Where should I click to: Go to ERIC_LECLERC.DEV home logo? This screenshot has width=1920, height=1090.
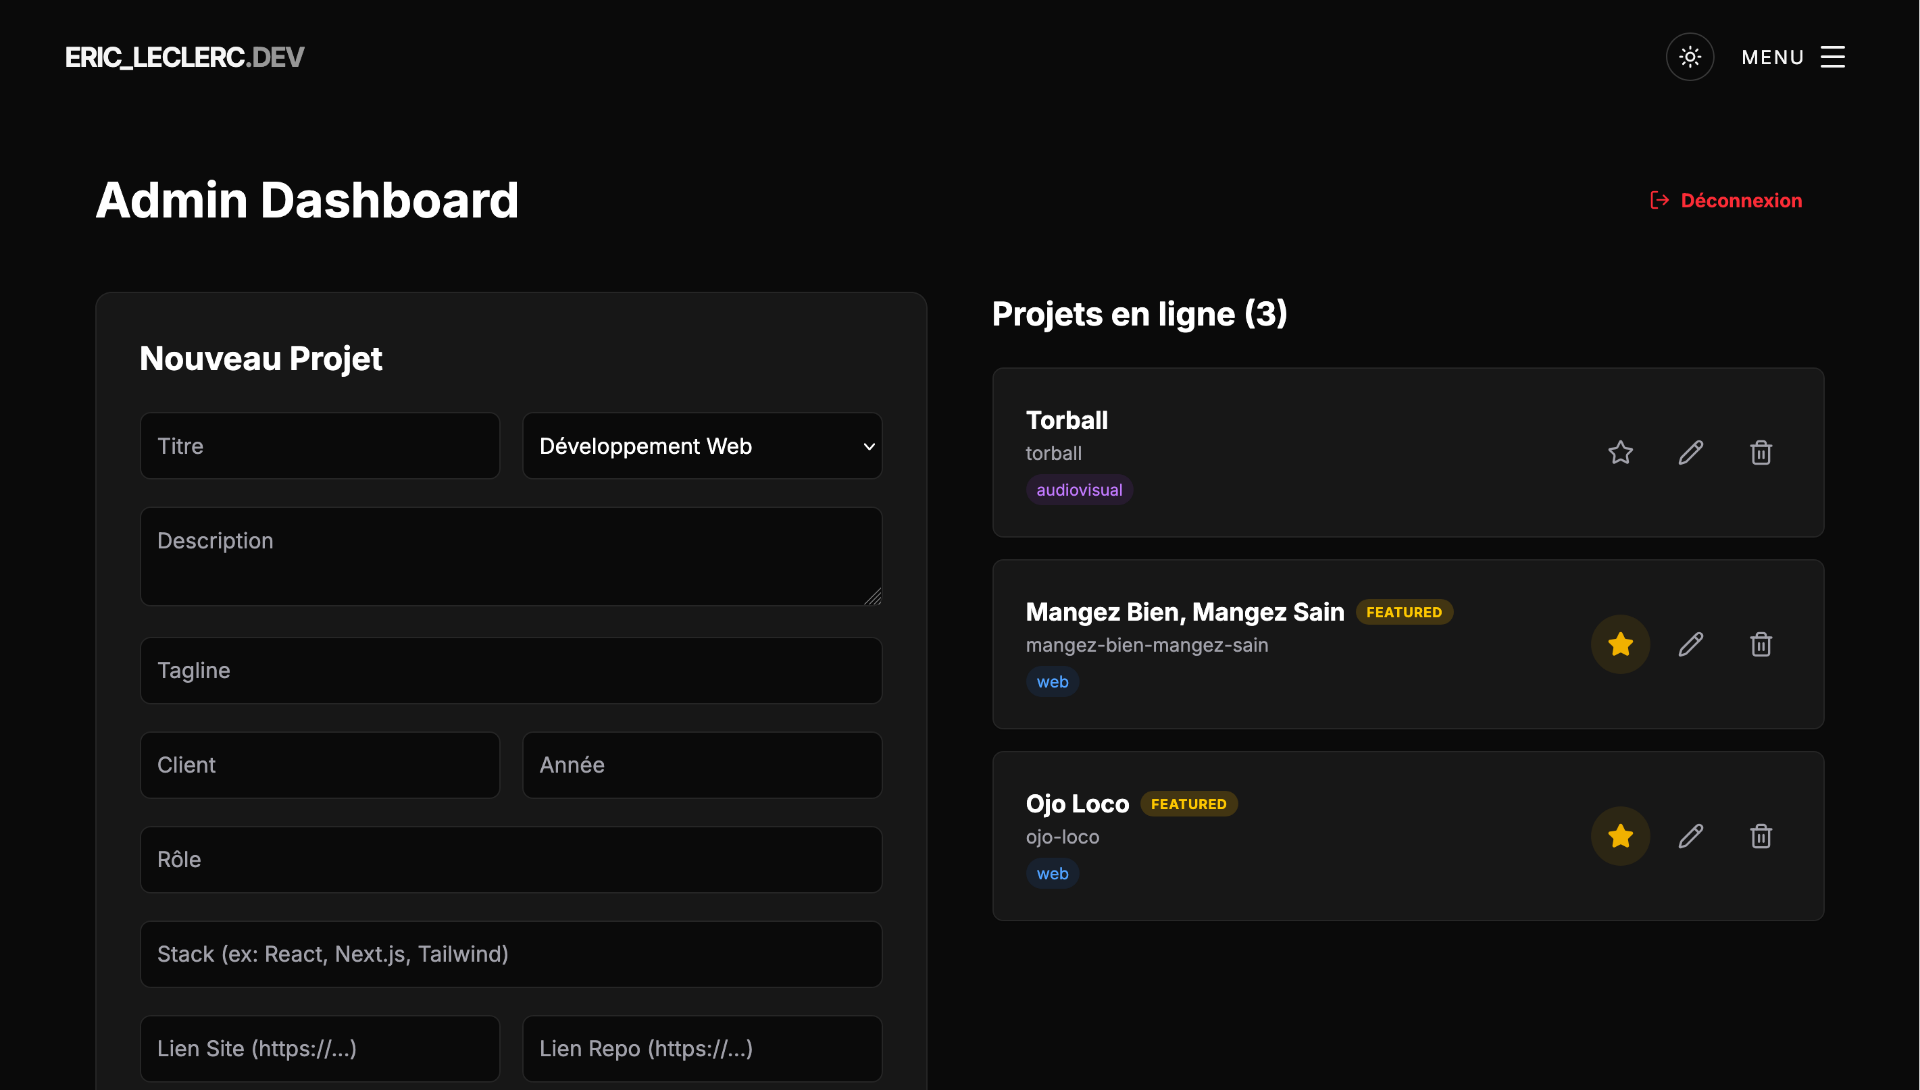(x=184, y=57)
